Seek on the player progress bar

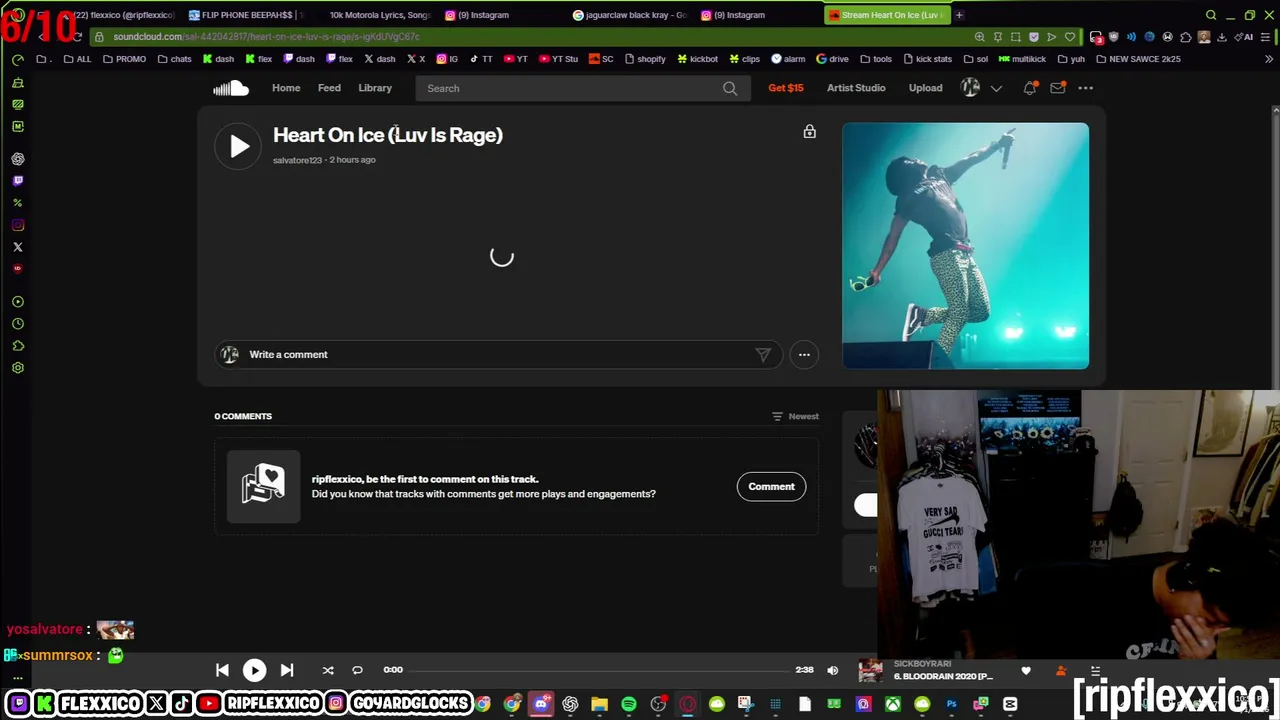[x=599, y=670]
